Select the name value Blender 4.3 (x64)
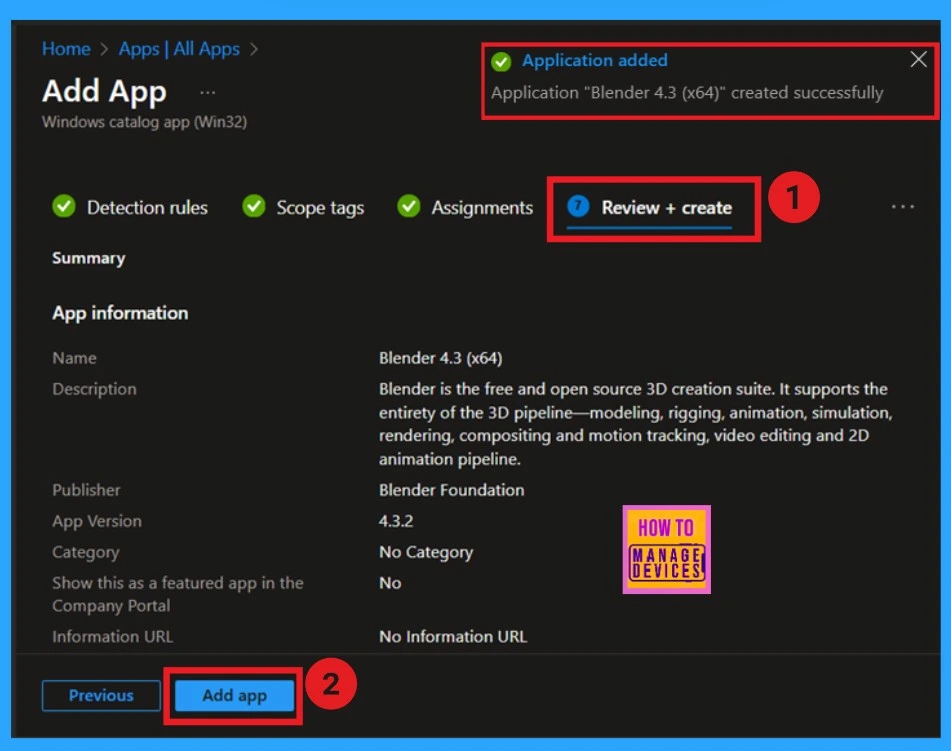The height and width of the screenshot is (751, 951). pos(440,358)
